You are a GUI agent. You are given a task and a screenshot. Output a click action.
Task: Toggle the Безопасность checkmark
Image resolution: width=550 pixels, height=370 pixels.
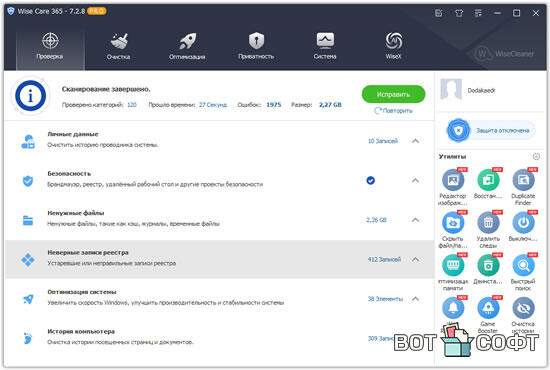[x=370, y=180]
